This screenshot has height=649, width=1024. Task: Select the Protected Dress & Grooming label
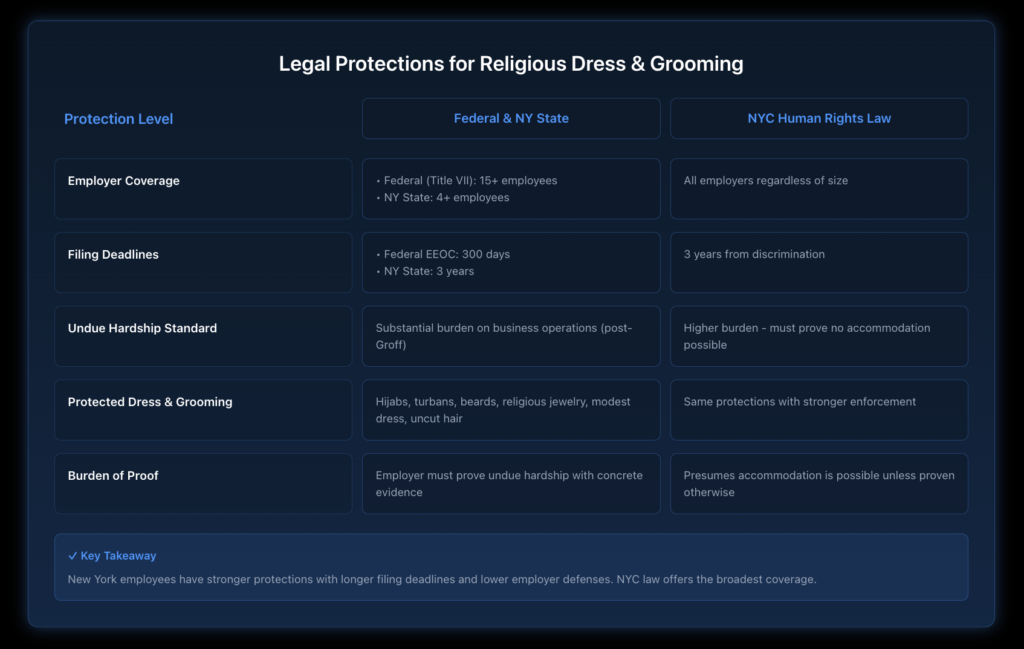pos(150,402)
